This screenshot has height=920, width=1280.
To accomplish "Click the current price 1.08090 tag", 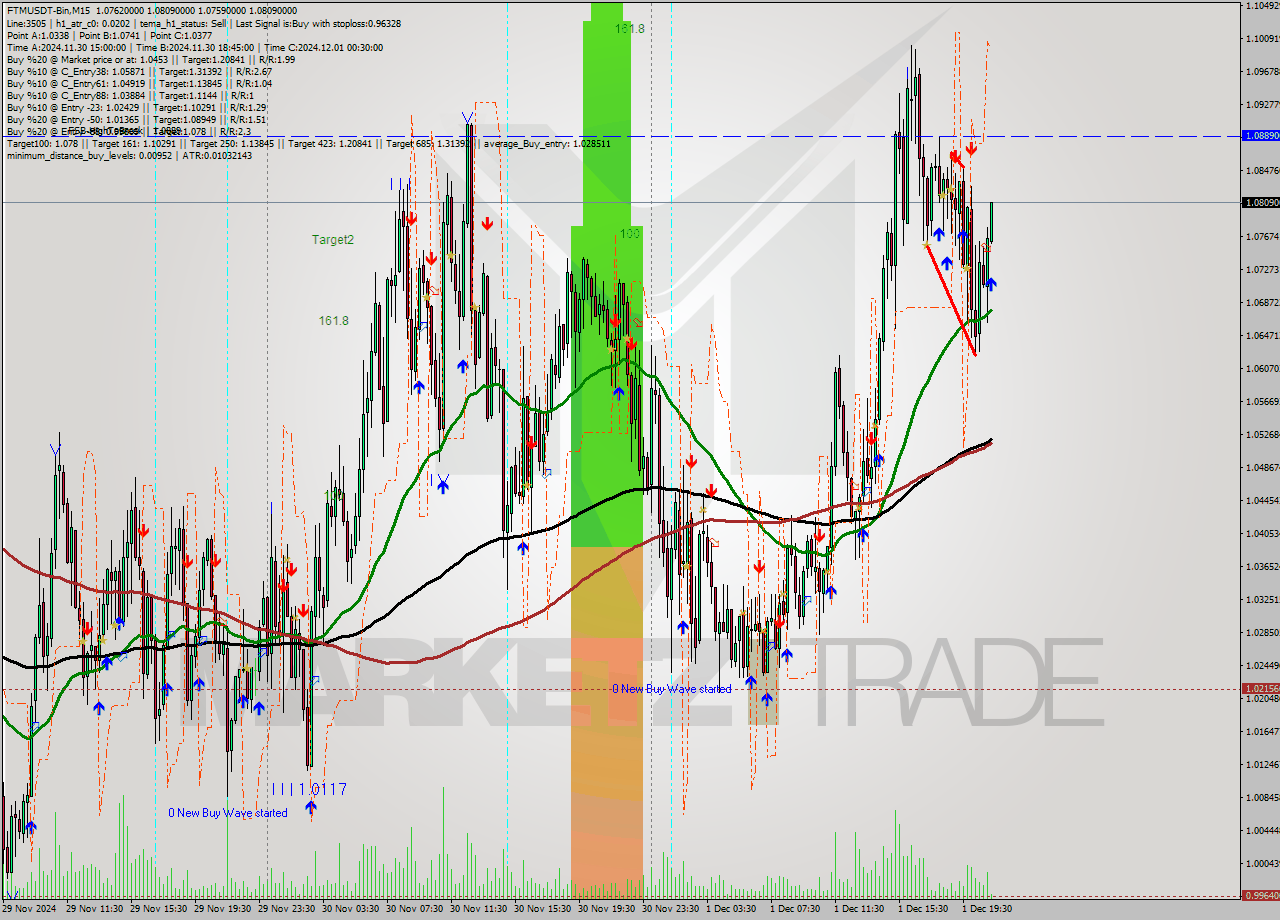I will click(x=1260, y=202).
